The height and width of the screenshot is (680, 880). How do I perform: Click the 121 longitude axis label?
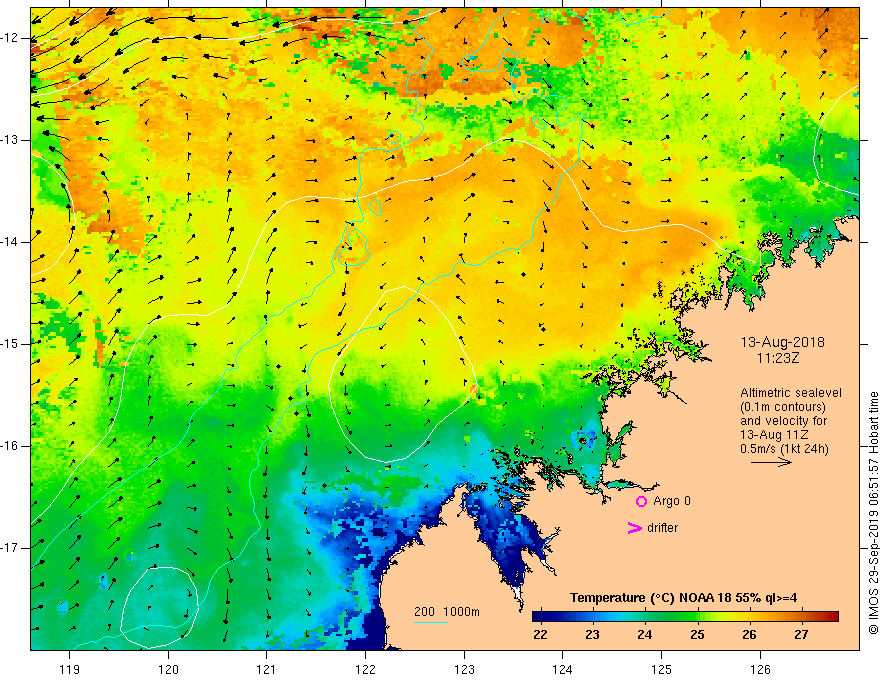point(267,669)
